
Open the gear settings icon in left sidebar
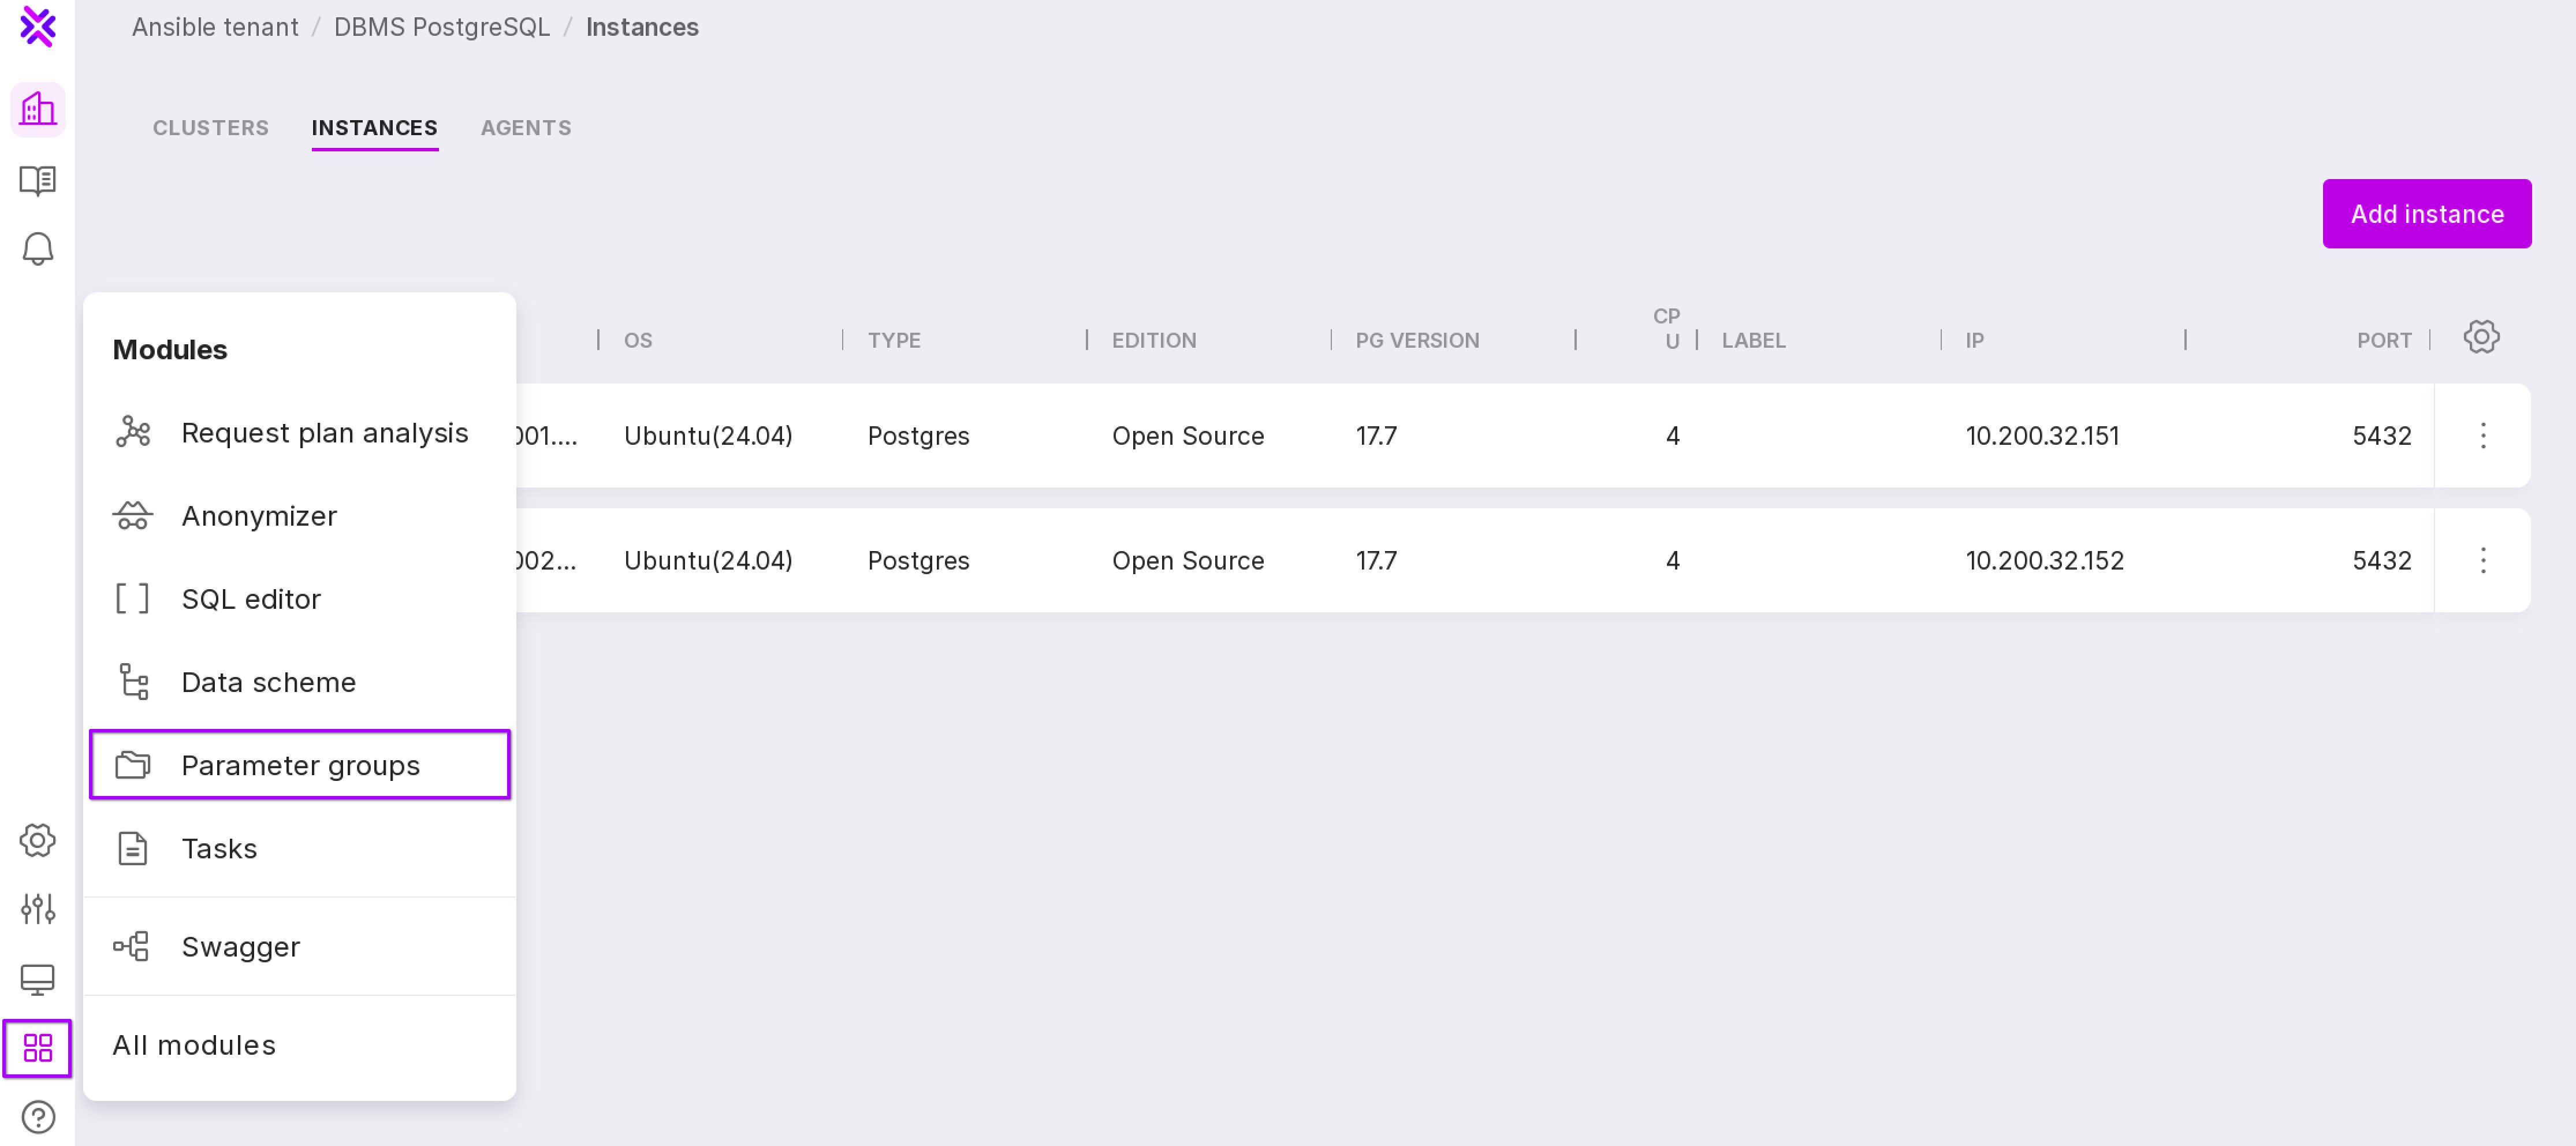(37, 839)
